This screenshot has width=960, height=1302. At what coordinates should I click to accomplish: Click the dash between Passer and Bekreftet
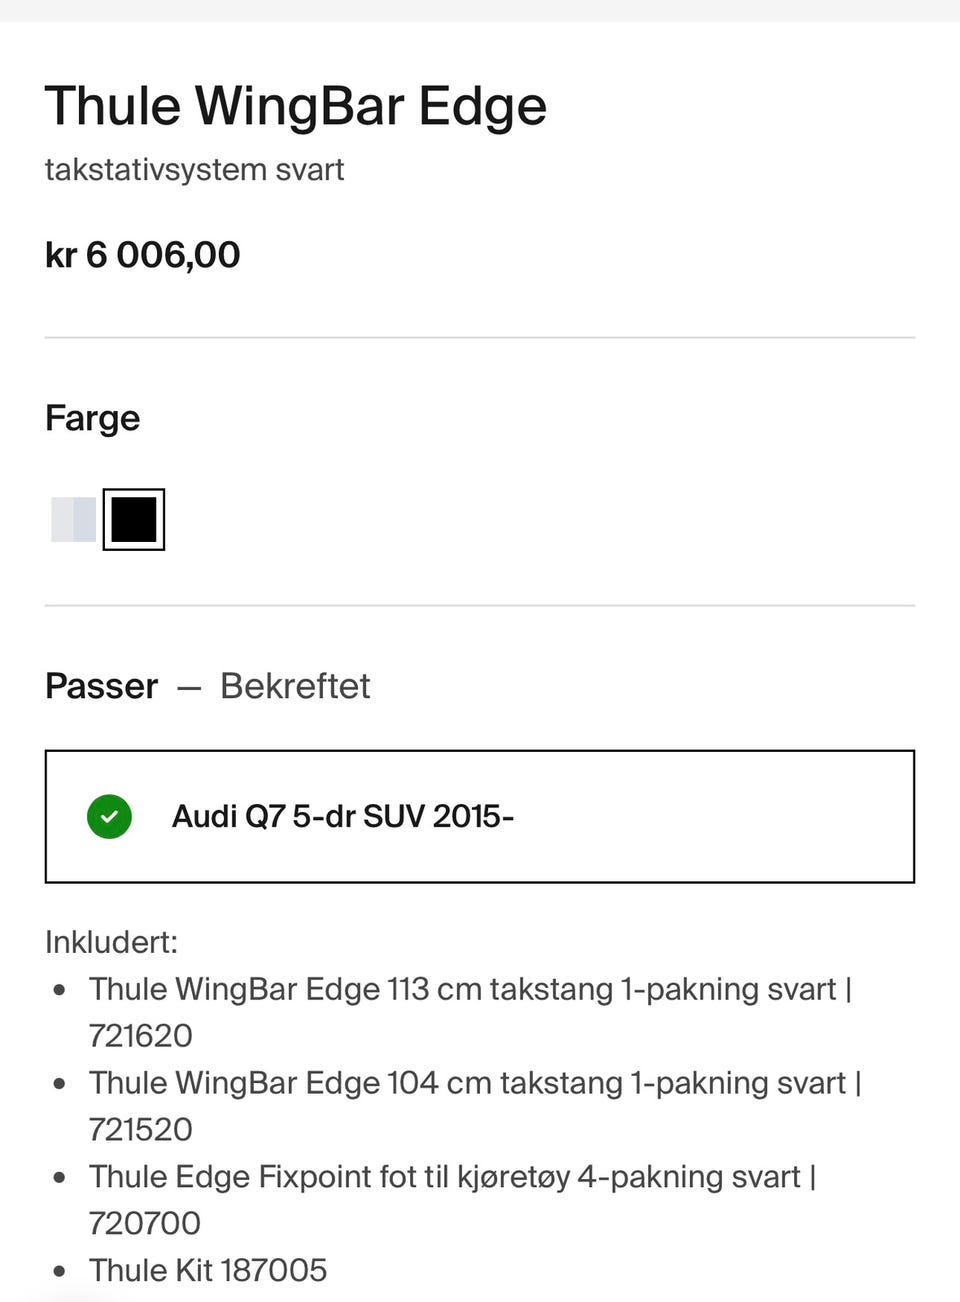click(x=189, y=687)
